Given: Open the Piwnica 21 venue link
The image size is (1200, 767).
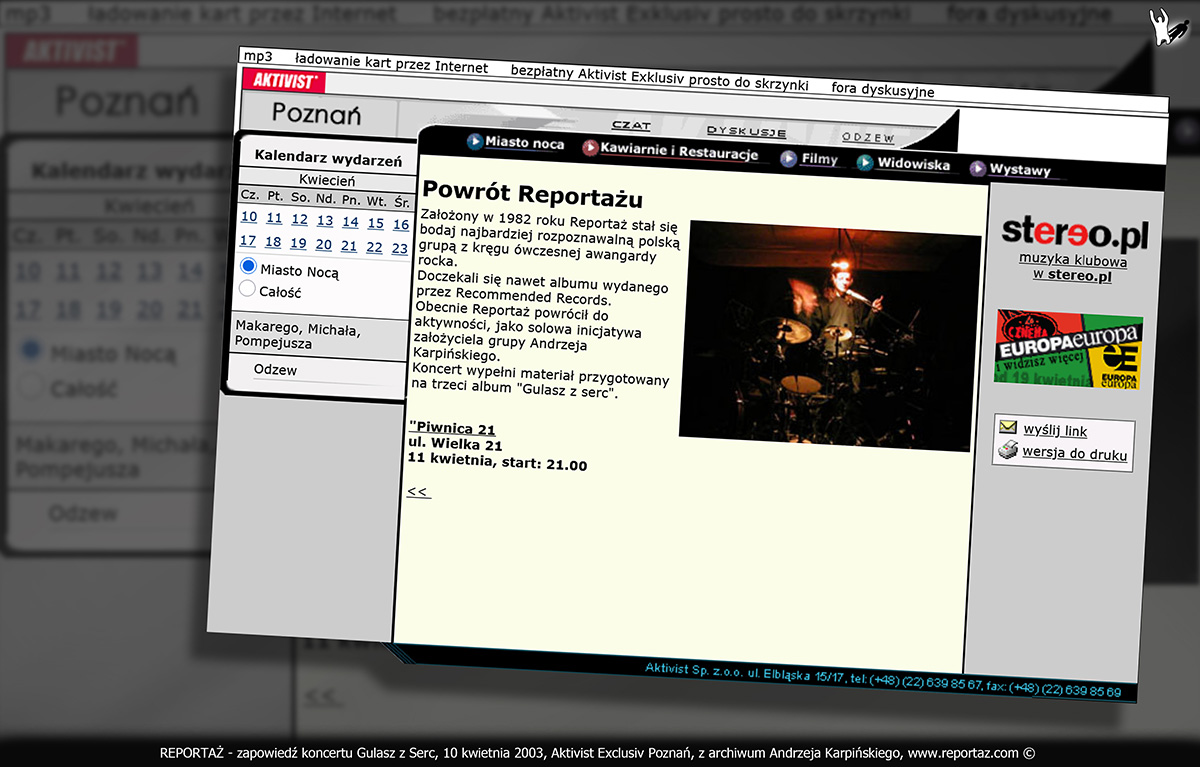Looking at the screenshot, I should (x=452, y=429).
